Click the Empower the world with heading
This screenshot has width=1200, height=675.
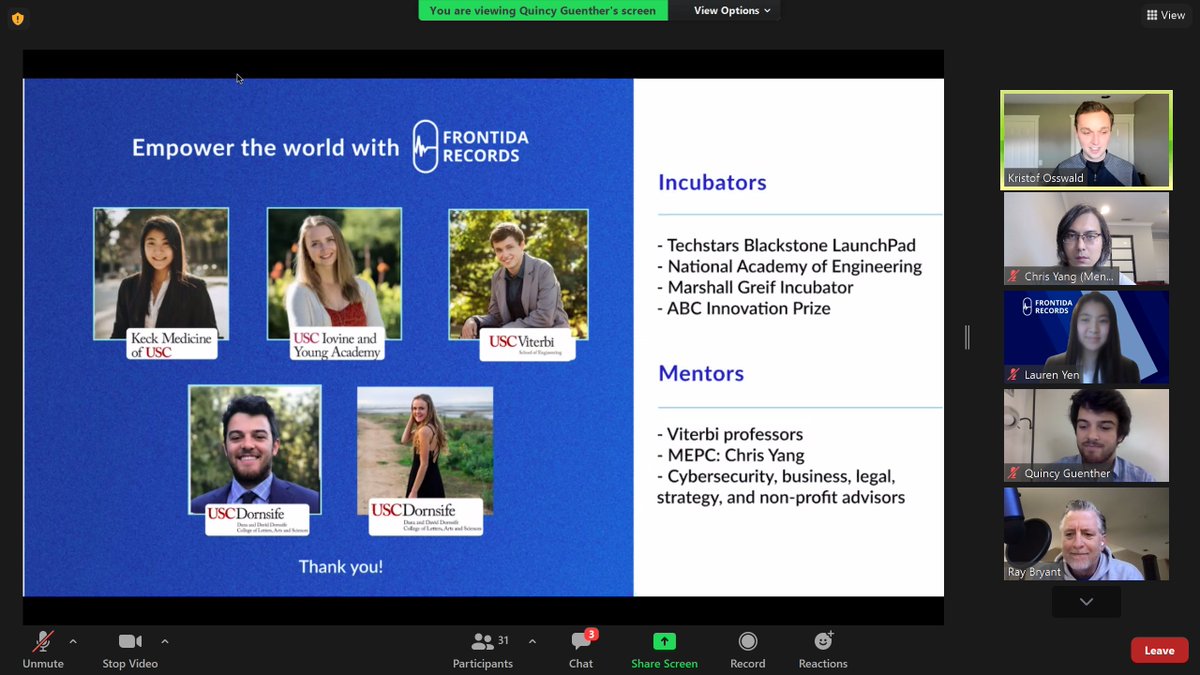266,148
